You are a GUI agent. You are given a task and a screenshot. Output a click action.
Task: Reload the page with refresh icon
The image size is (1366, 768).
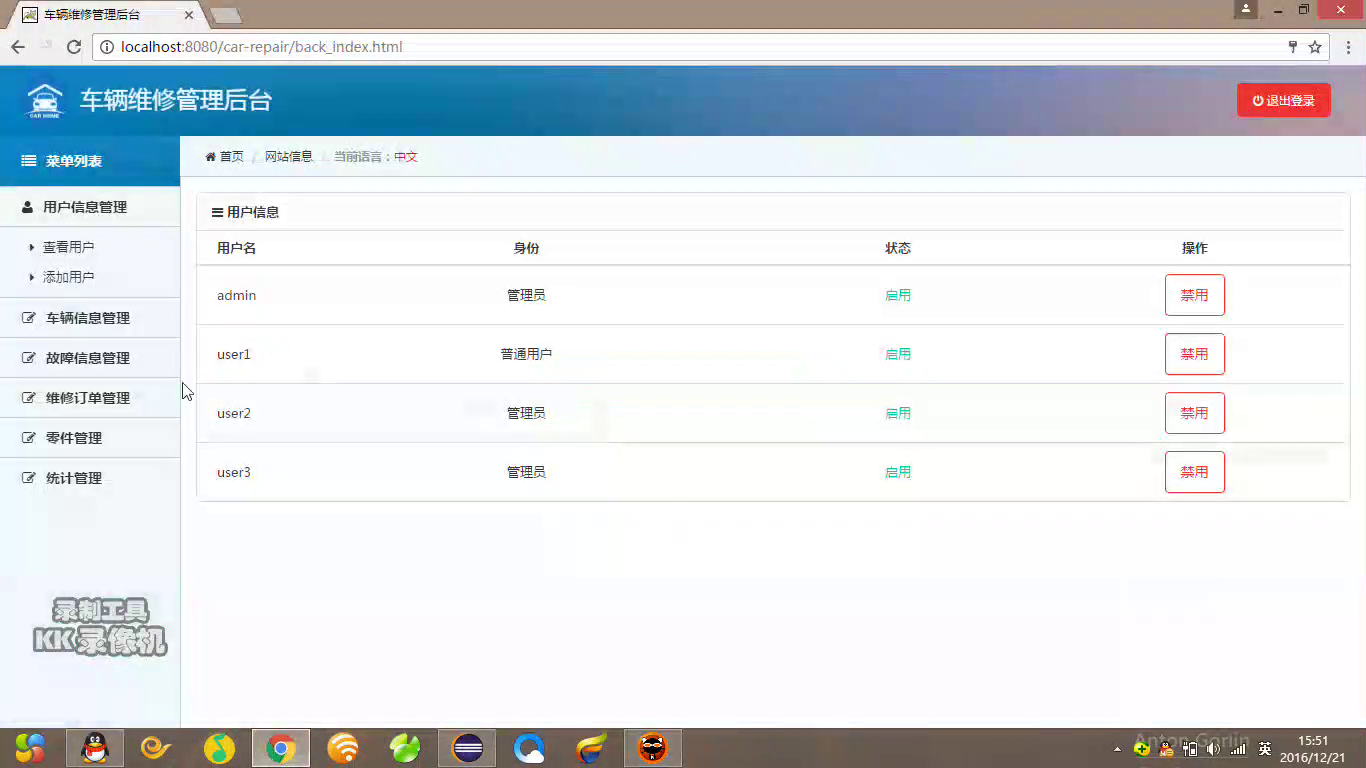click(x=73, y=47)
